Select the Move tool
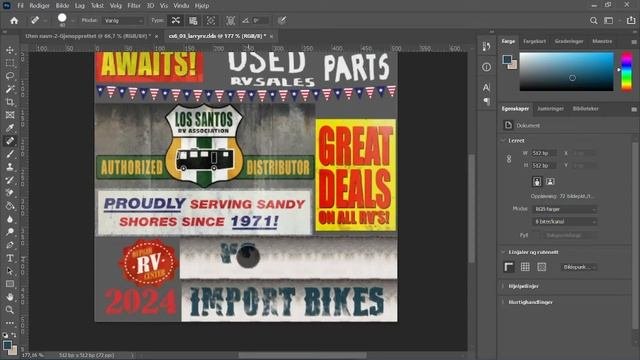Screen dimensions: 640x360 pyautogui.click(x=10, y=50)
